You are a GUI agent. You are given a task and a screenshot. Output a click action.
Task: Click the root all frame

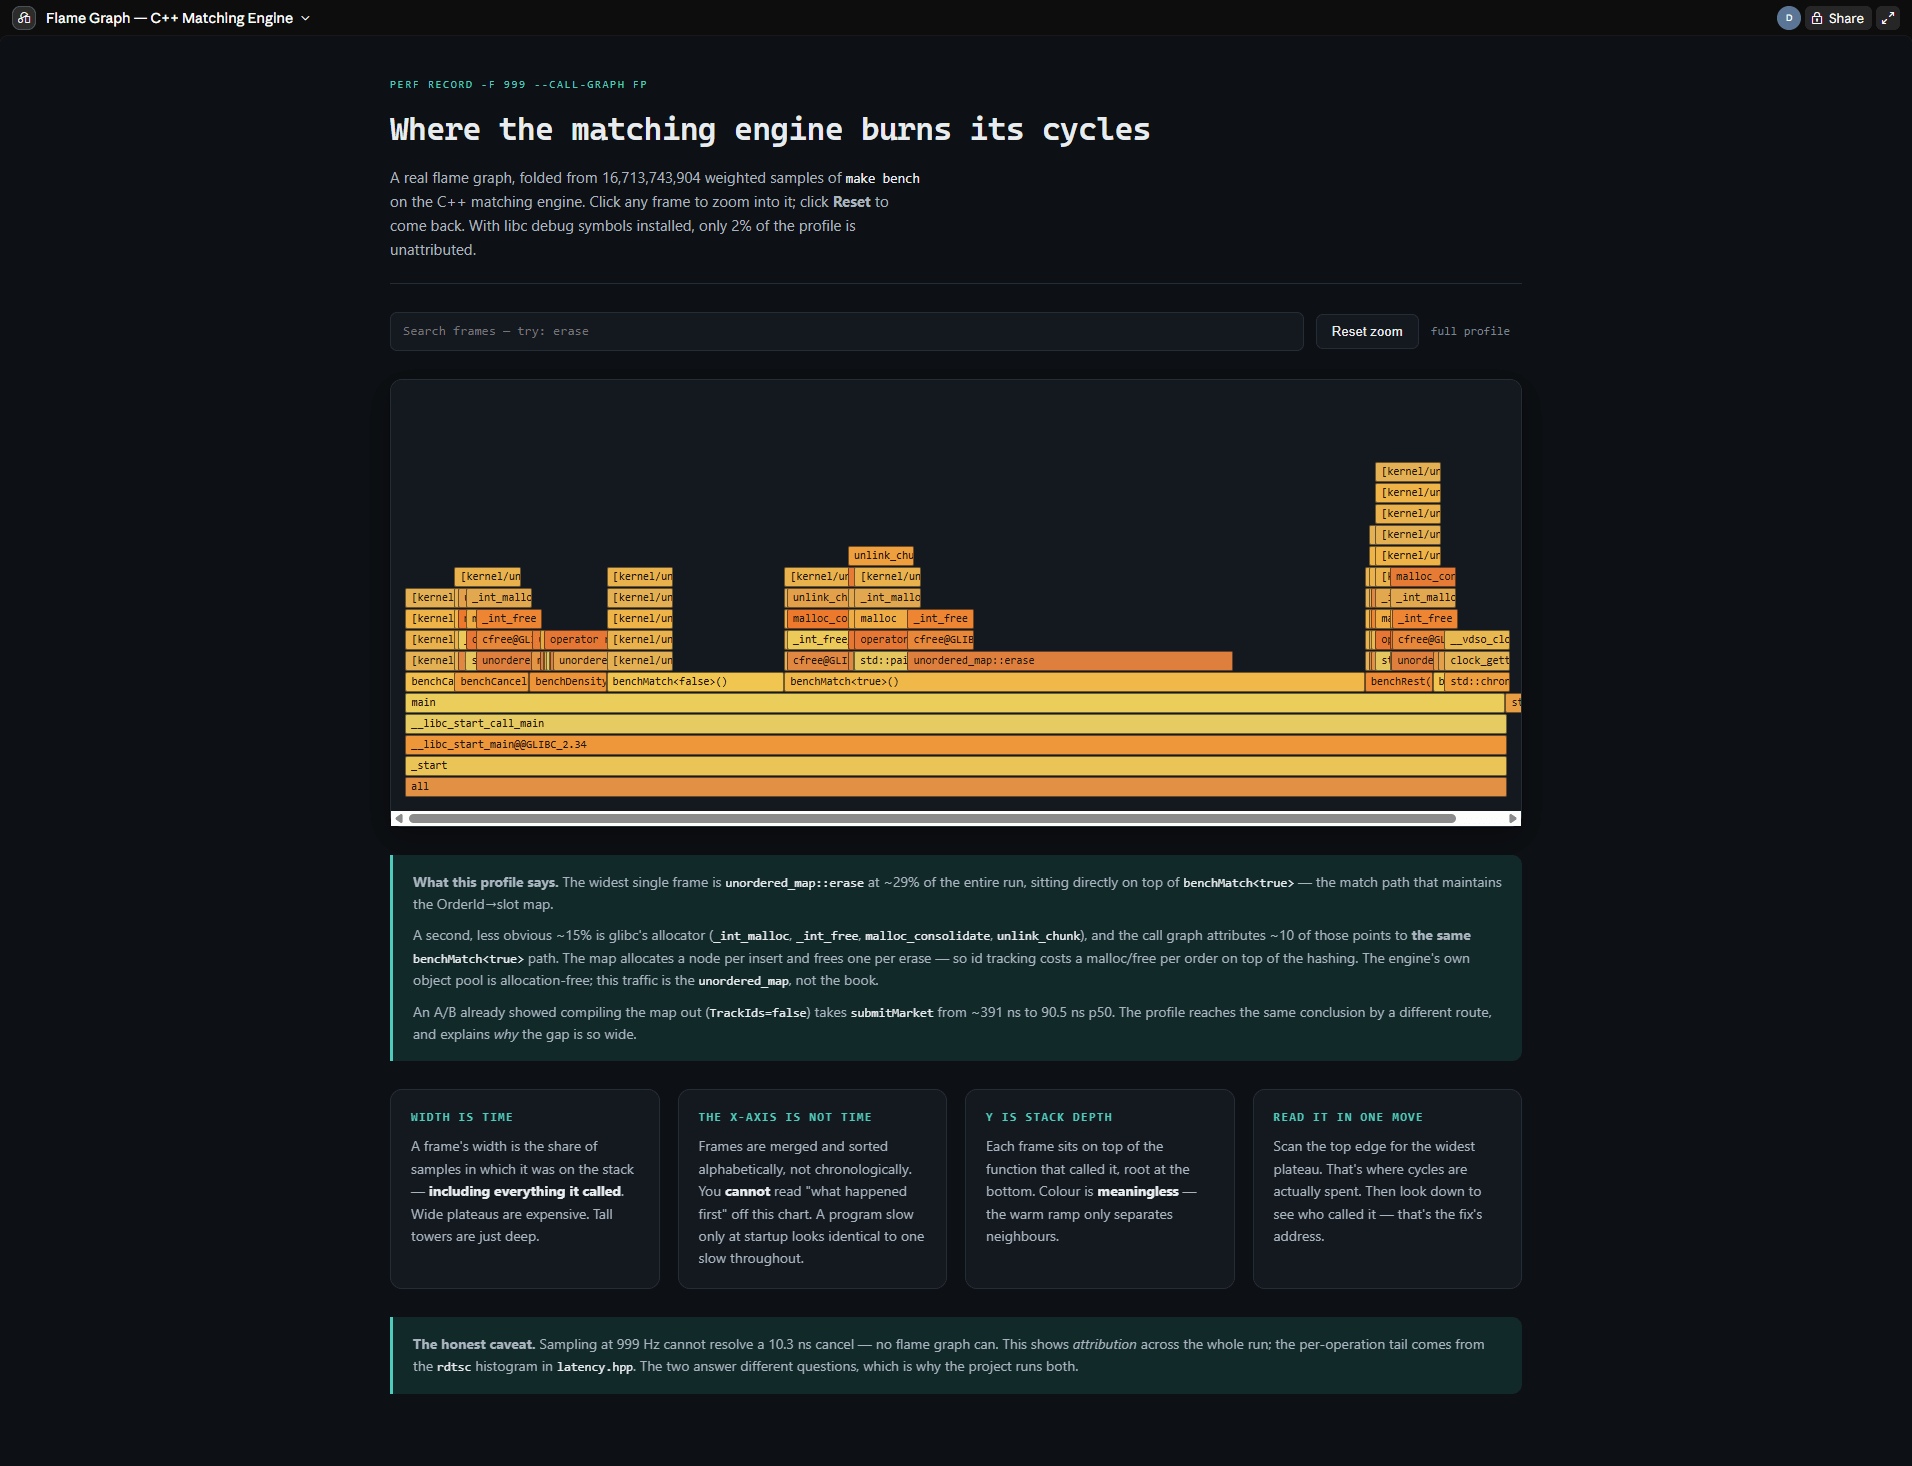[x=955, y=787]
